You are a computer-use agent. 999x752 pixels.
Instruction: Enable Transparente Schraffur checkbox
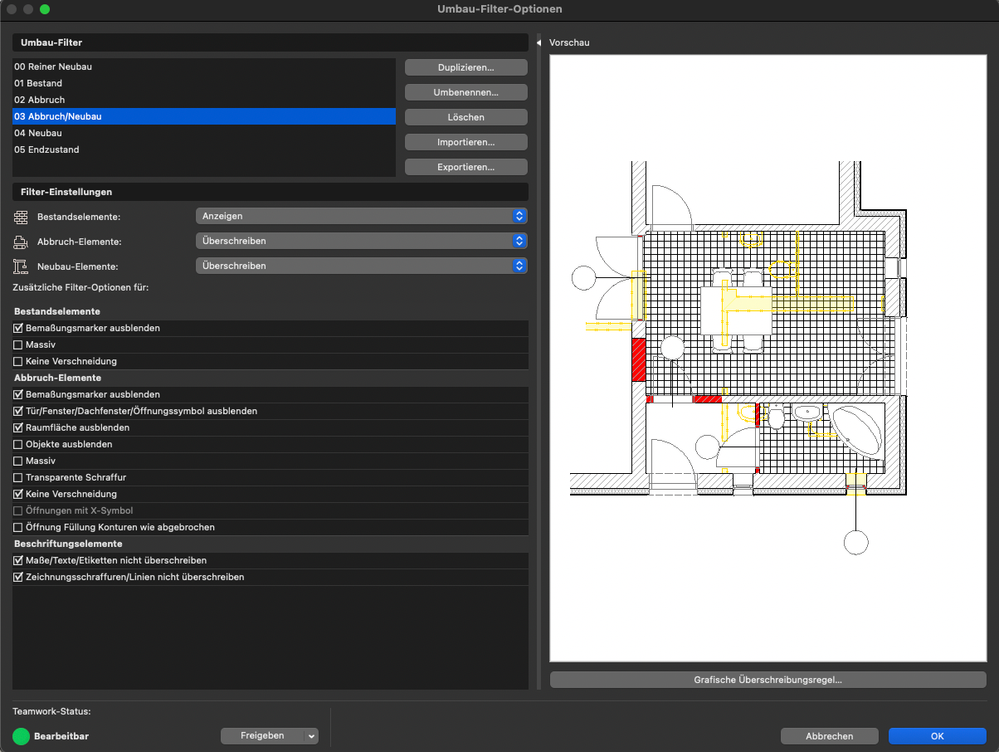[x=18, y=477]
